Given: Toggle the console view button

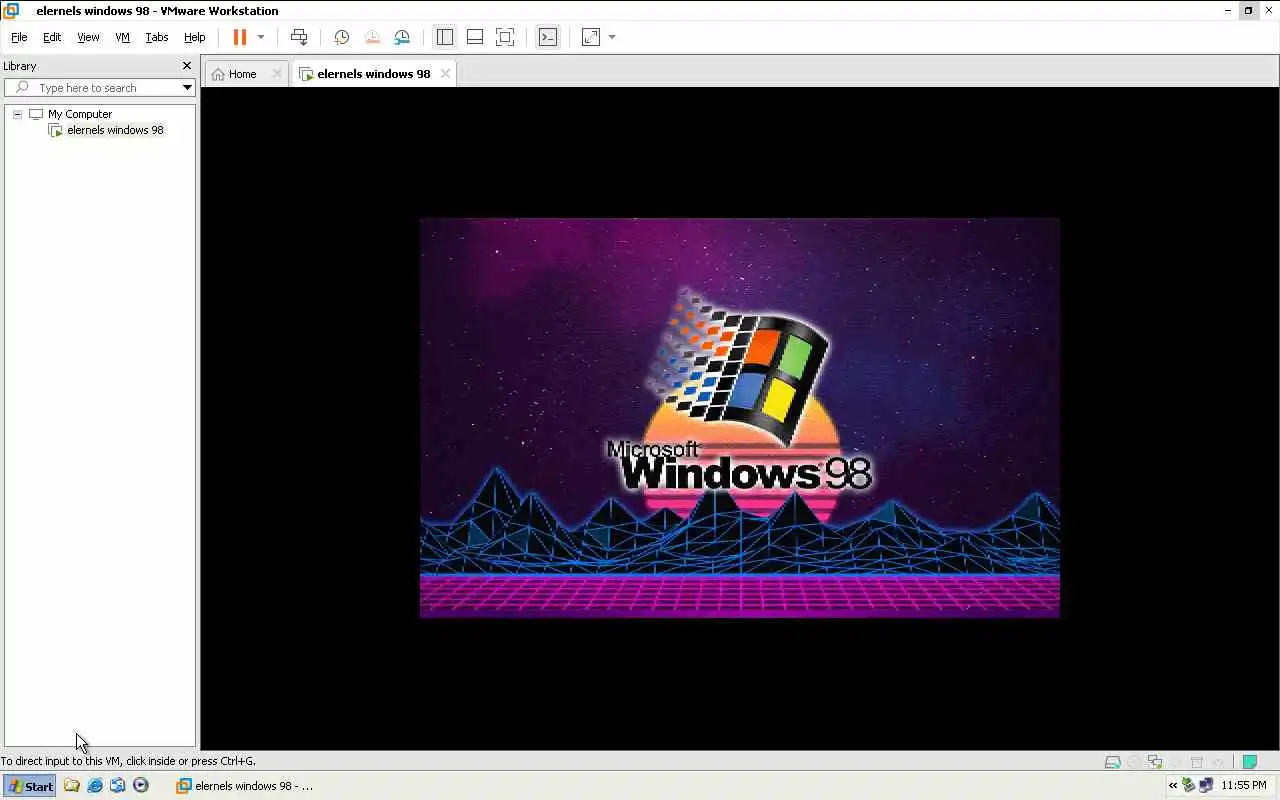Looking at the screenshot, I should click(x=548, y=37).
